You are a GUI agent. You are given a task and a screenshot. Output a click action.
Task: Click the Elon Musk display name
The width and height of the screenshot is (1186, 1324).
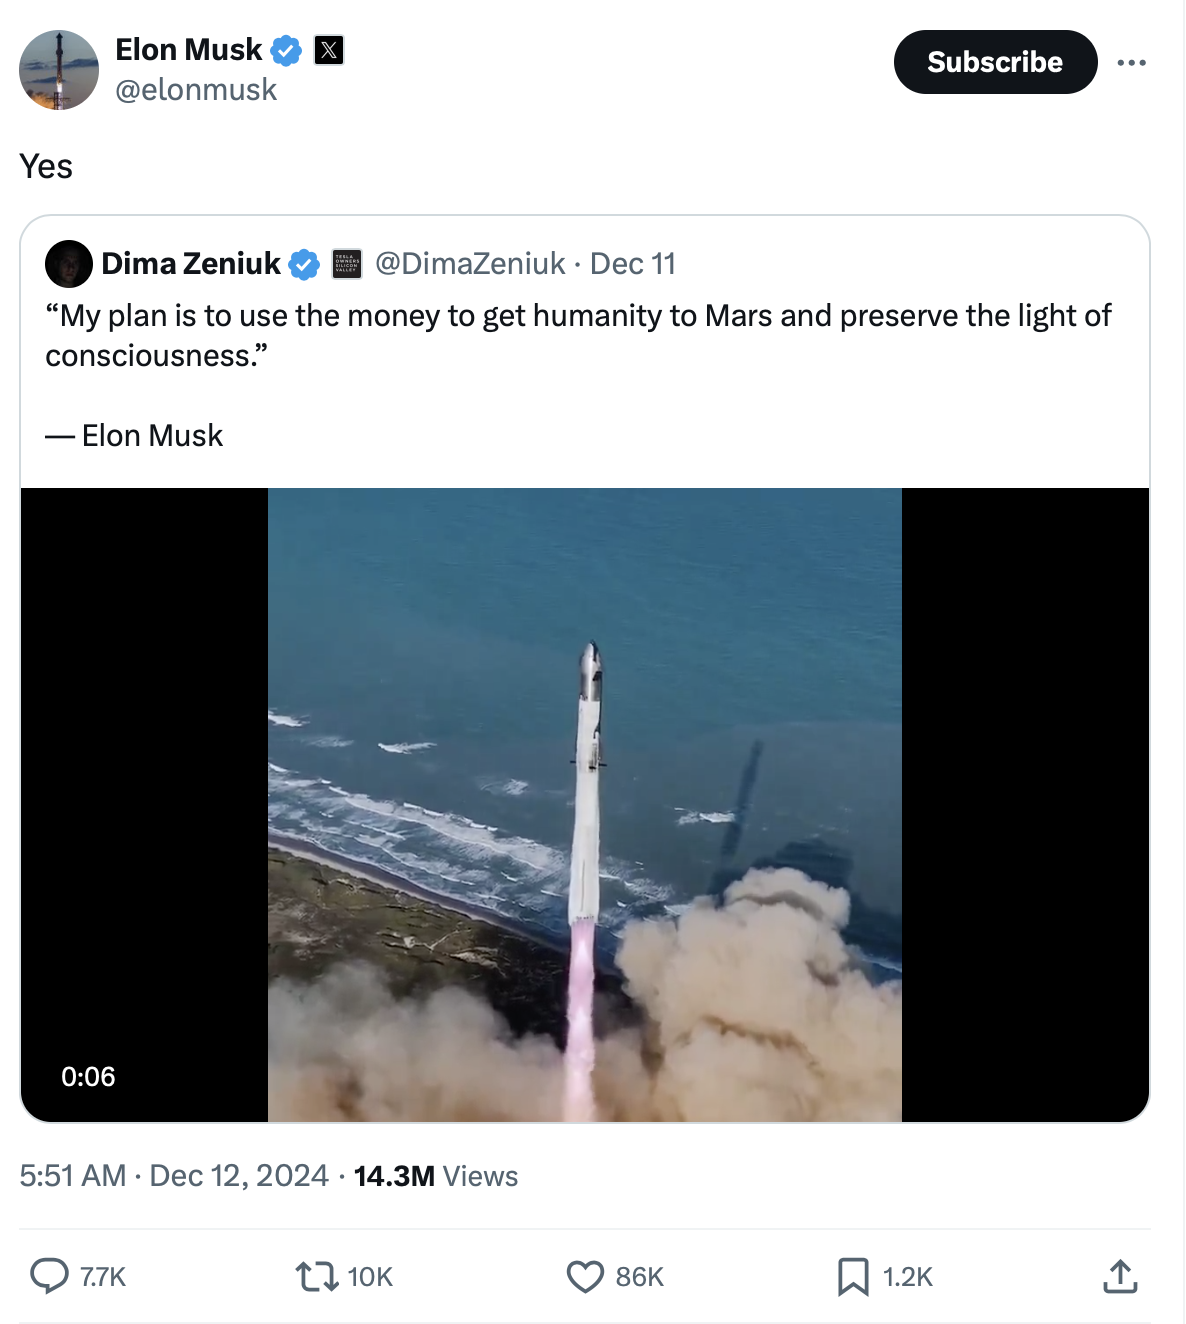188,50
